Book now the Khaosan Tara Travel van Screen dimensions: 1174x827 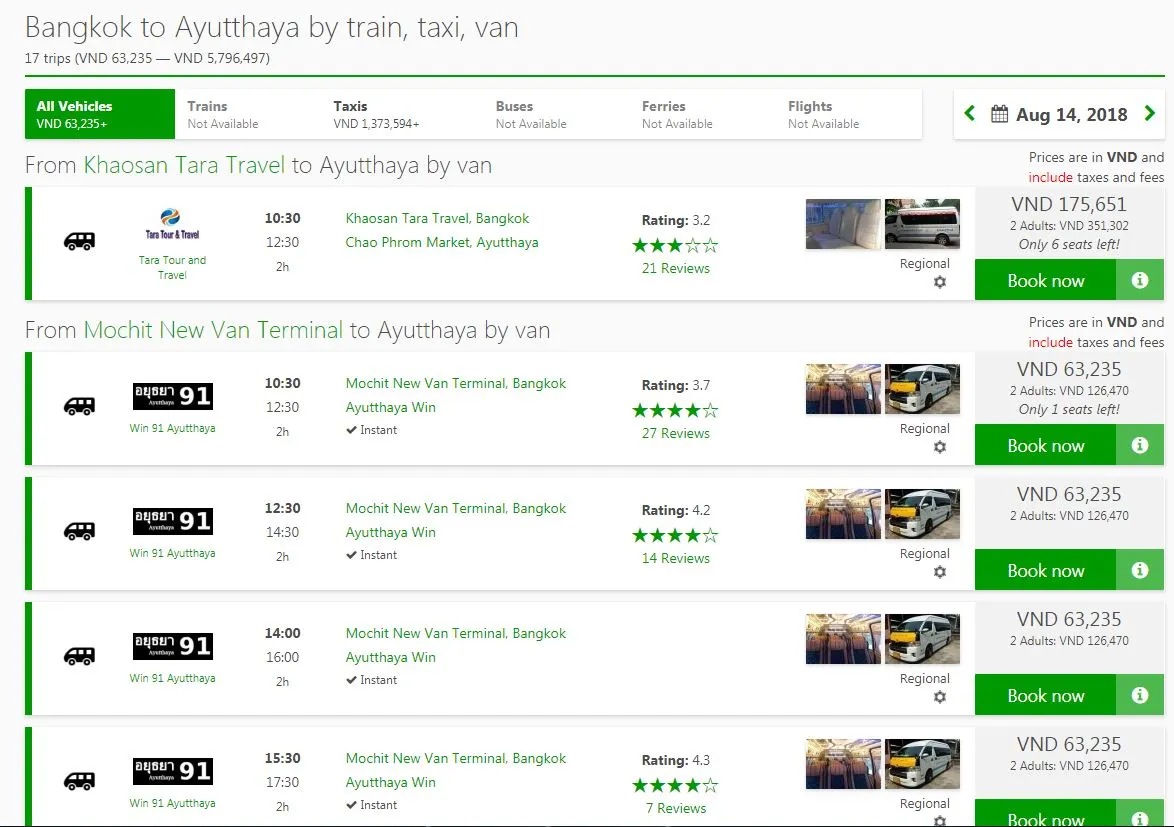point(1045,280)
